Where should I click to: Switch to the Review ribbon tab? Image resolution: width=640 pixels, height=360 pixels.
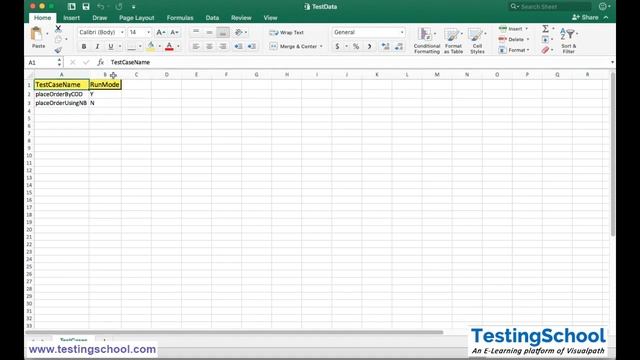(x=241, y=18)
